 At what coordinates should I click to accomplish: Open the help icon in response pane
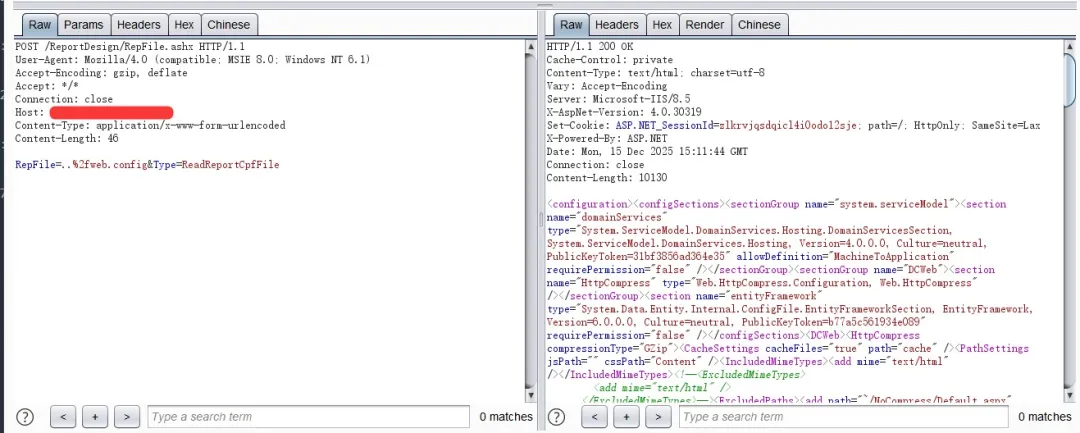pos(557,416)
